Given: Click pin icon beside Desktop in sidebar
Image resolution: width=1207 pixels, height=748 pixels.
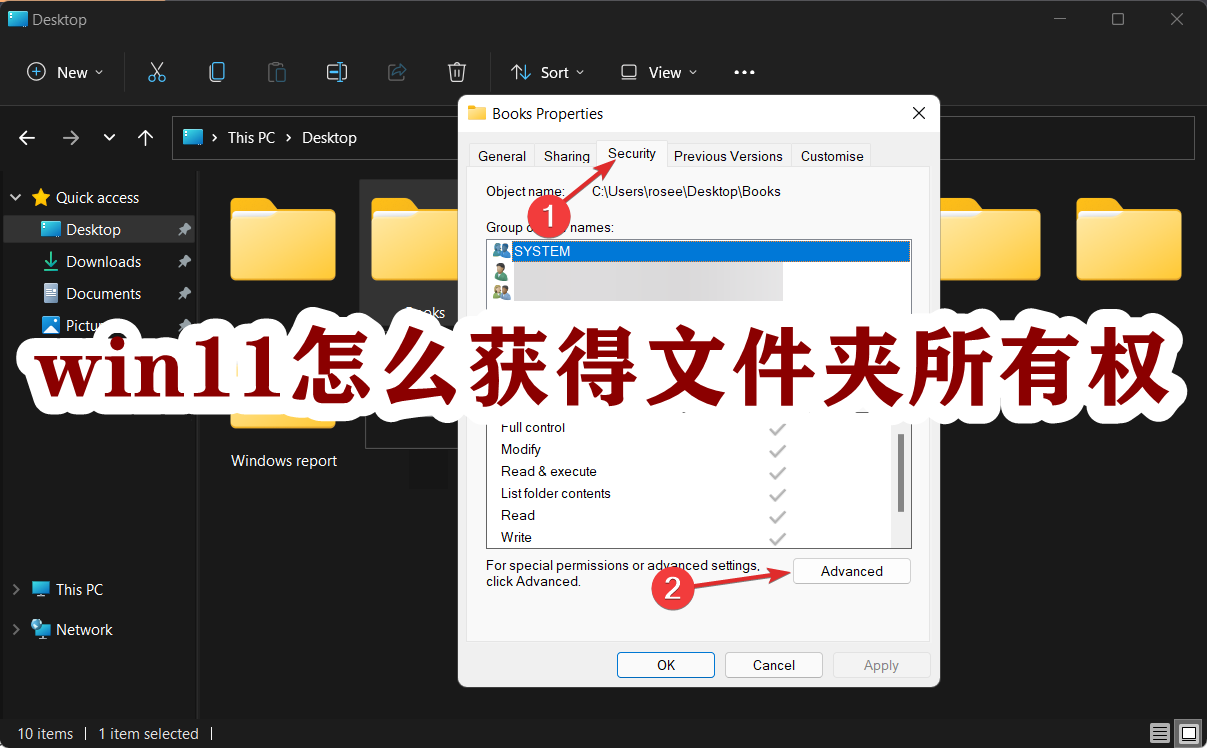Looking at the screenshot, I should point(184,230).
